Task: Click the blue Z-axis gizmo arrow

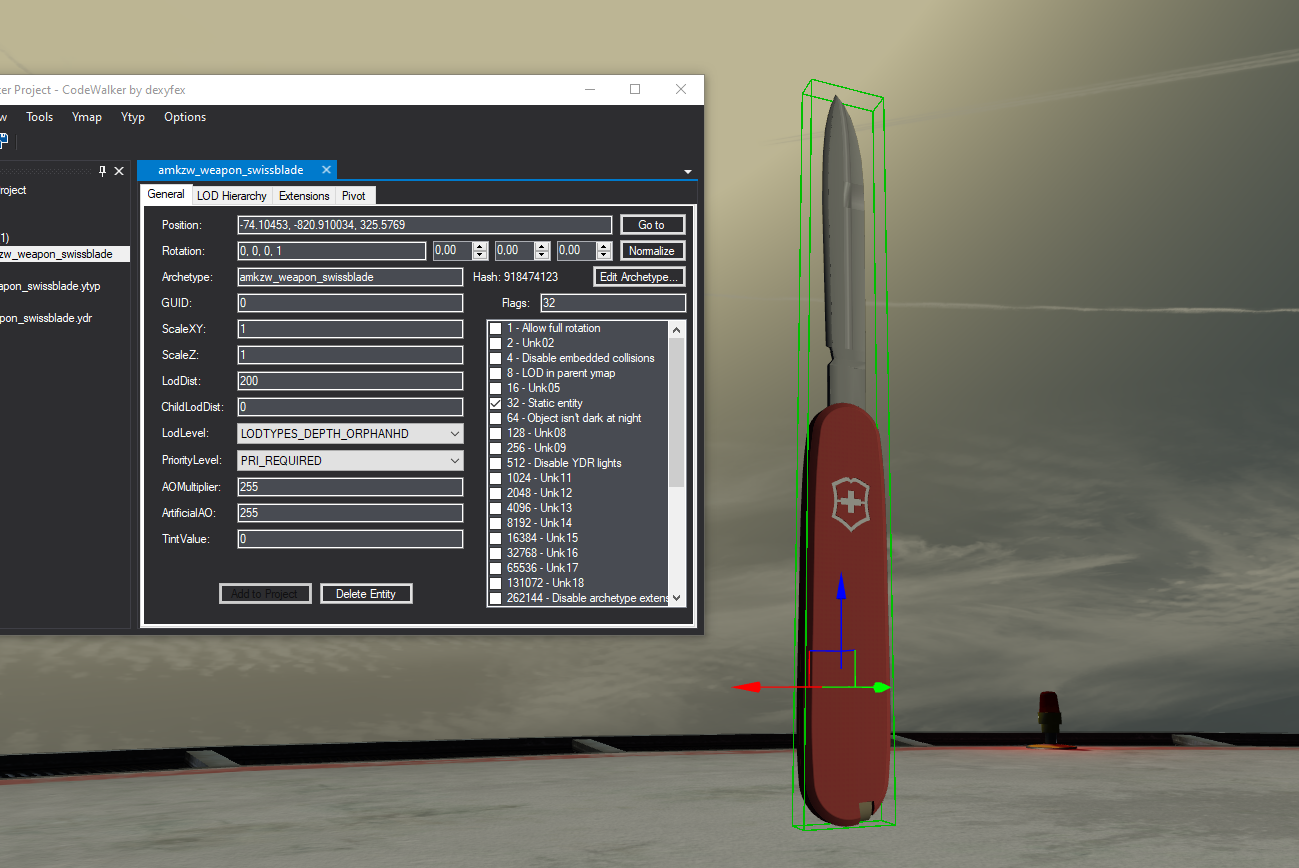Action: click(x=841, y=585)
